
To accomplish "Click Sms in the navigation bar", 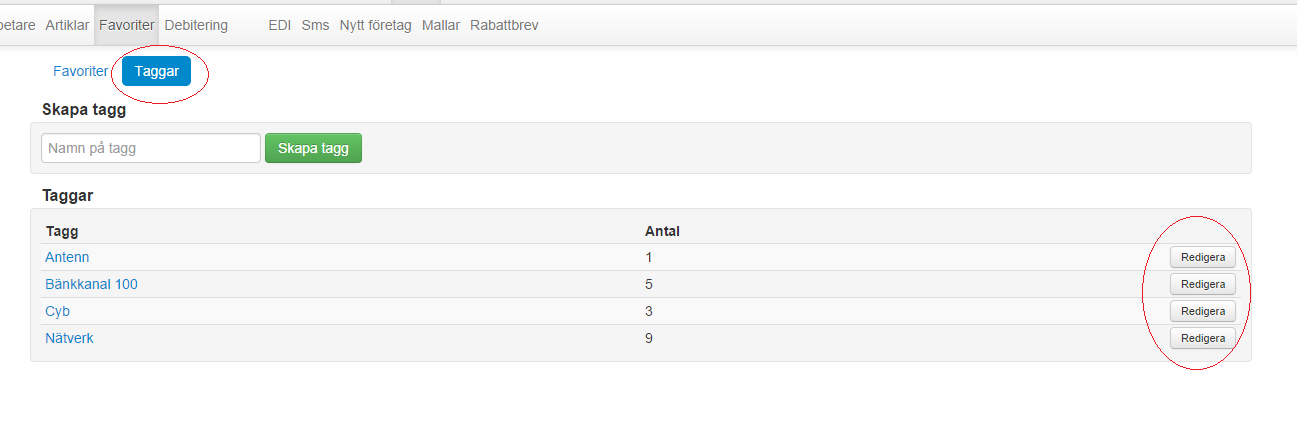I will [315, 25].
